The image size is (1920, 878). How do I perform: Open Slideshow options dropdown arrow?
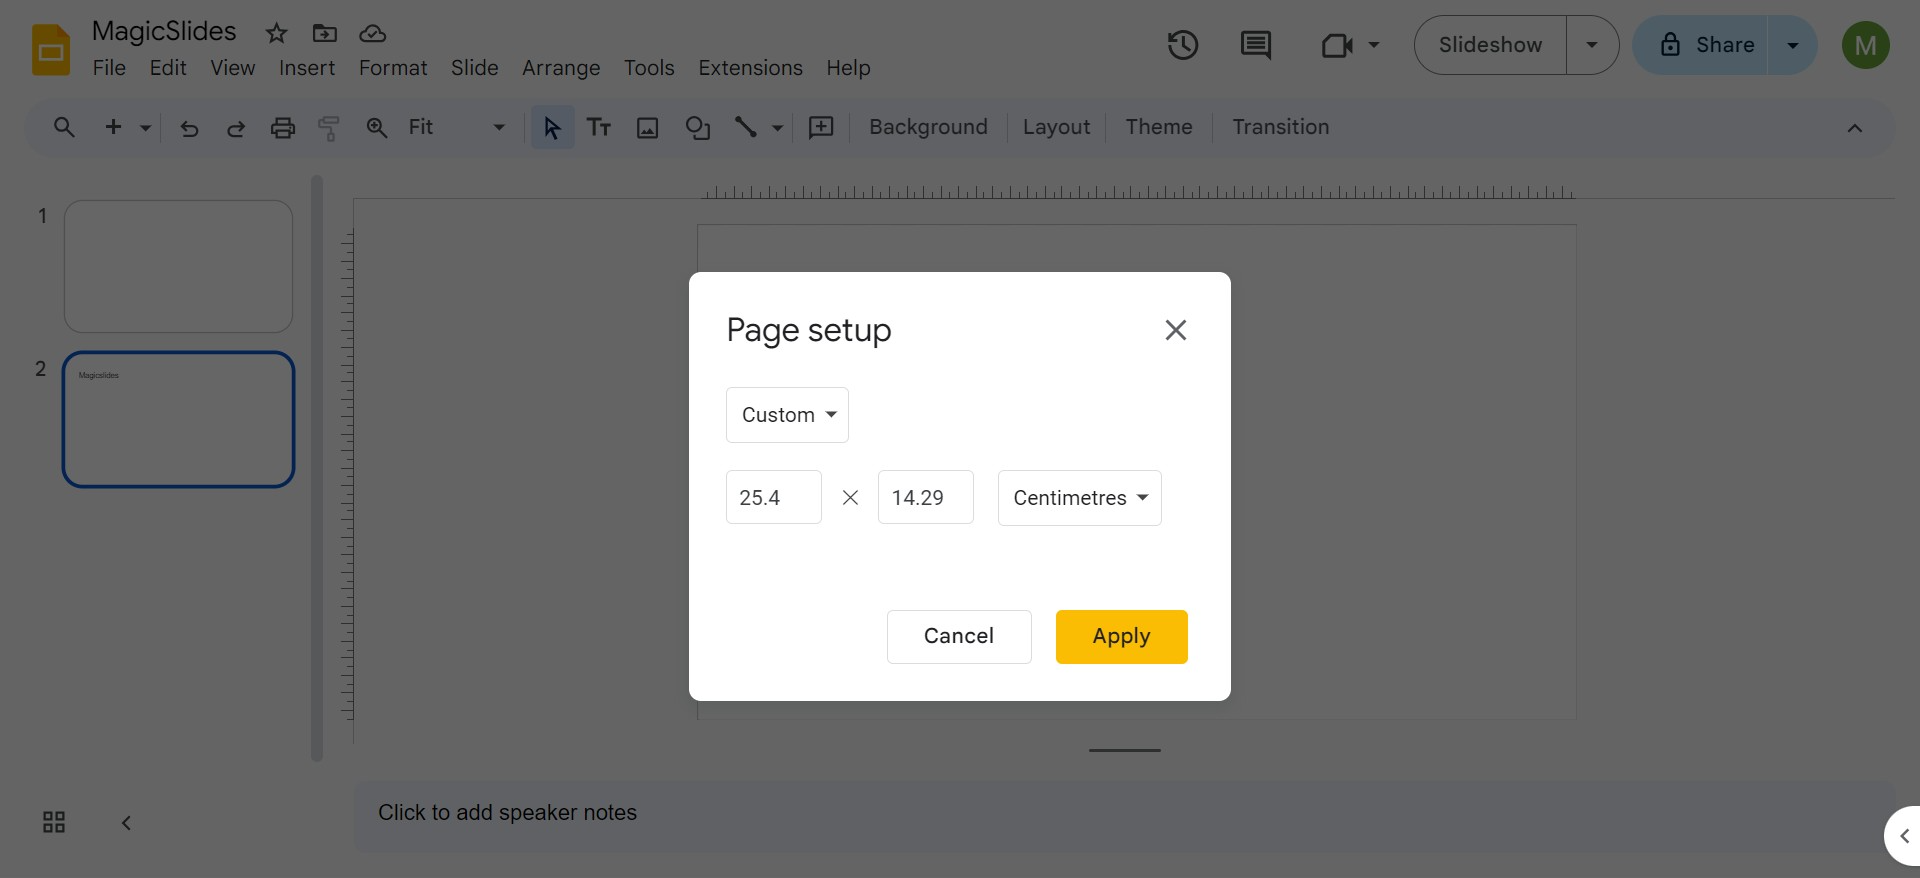click(x=1592, y=45)
